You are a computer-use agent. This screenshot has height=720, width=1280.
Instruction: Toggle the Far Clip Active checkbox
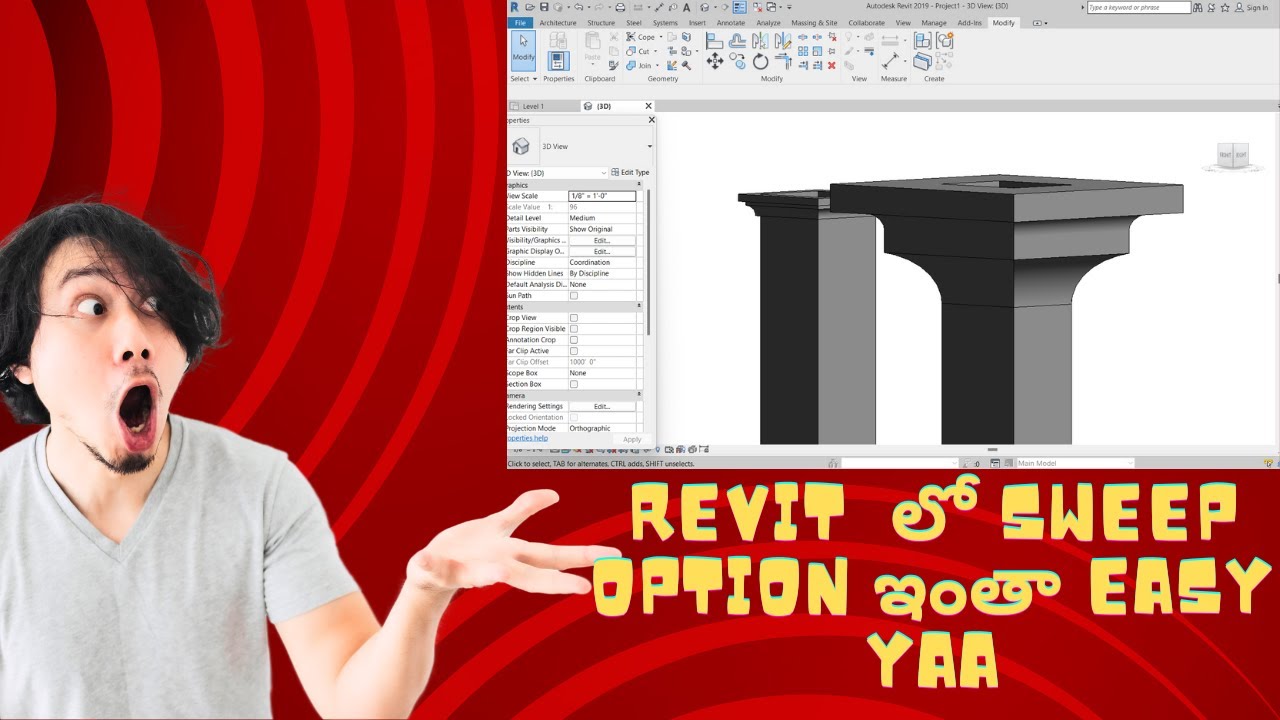coord(574,351)
